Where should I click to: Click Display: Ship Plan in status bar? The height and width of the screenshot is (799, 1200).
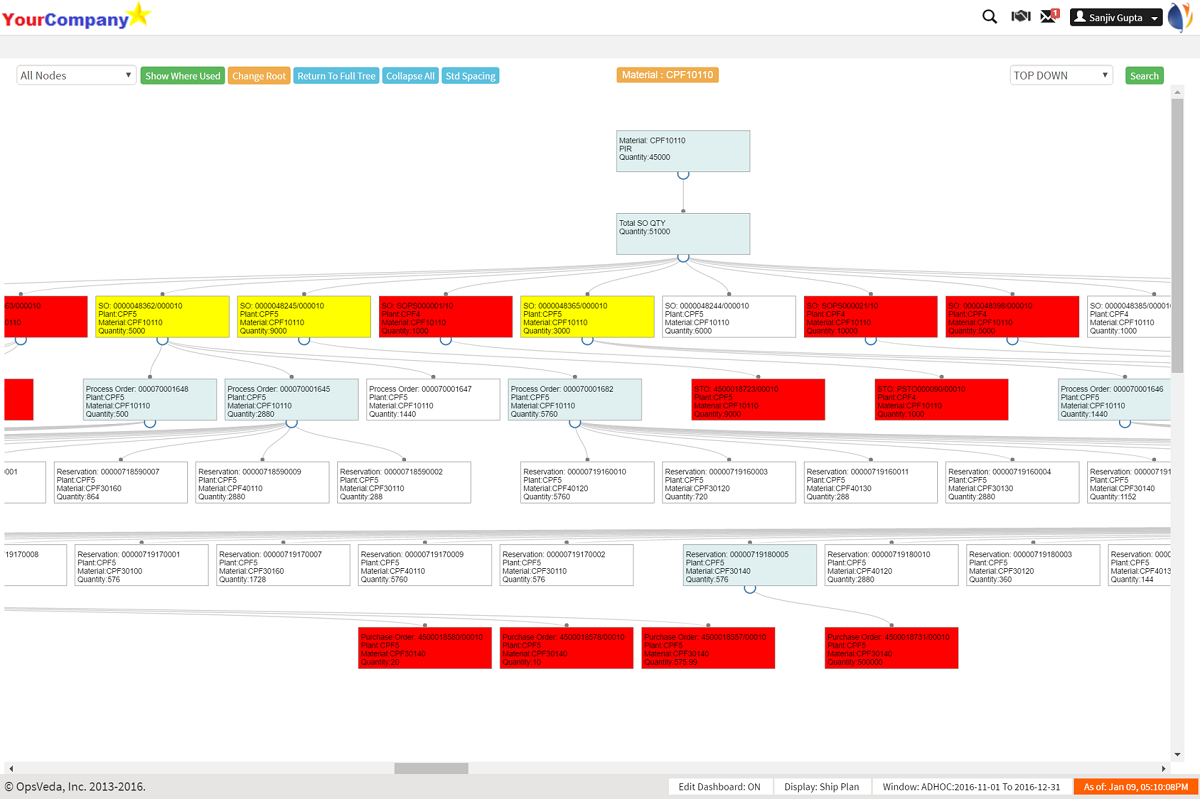tap(821, 787)
